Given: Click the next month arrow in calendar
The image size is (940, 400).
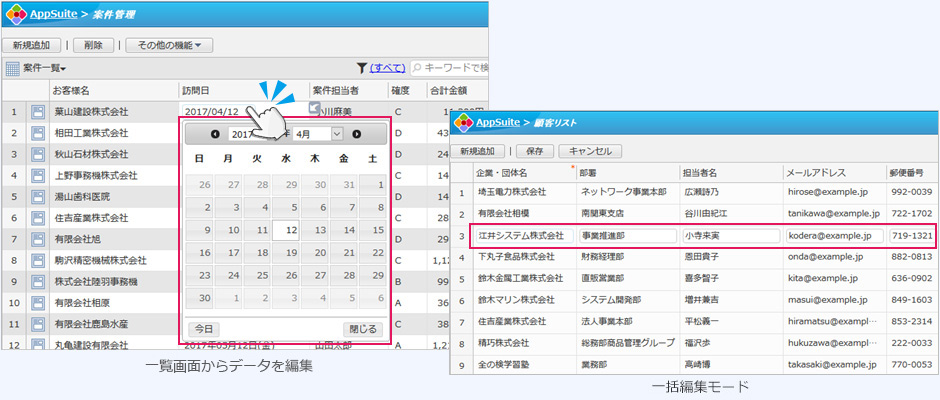Looking at the screenshot, I should pyautogui.click(x=356, y=134).
